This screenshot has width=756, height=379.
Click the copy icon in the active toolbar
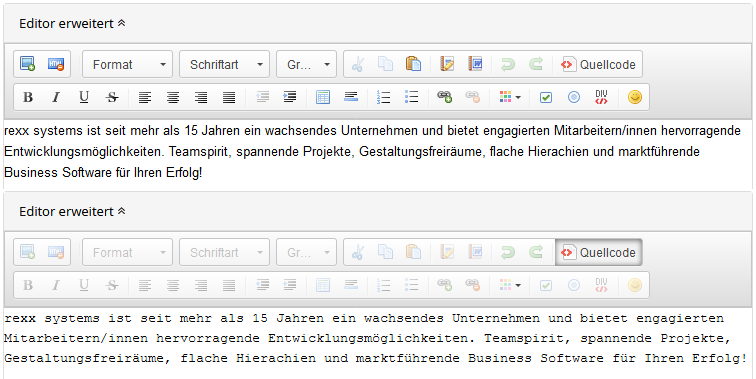click(x=385, y=64)
